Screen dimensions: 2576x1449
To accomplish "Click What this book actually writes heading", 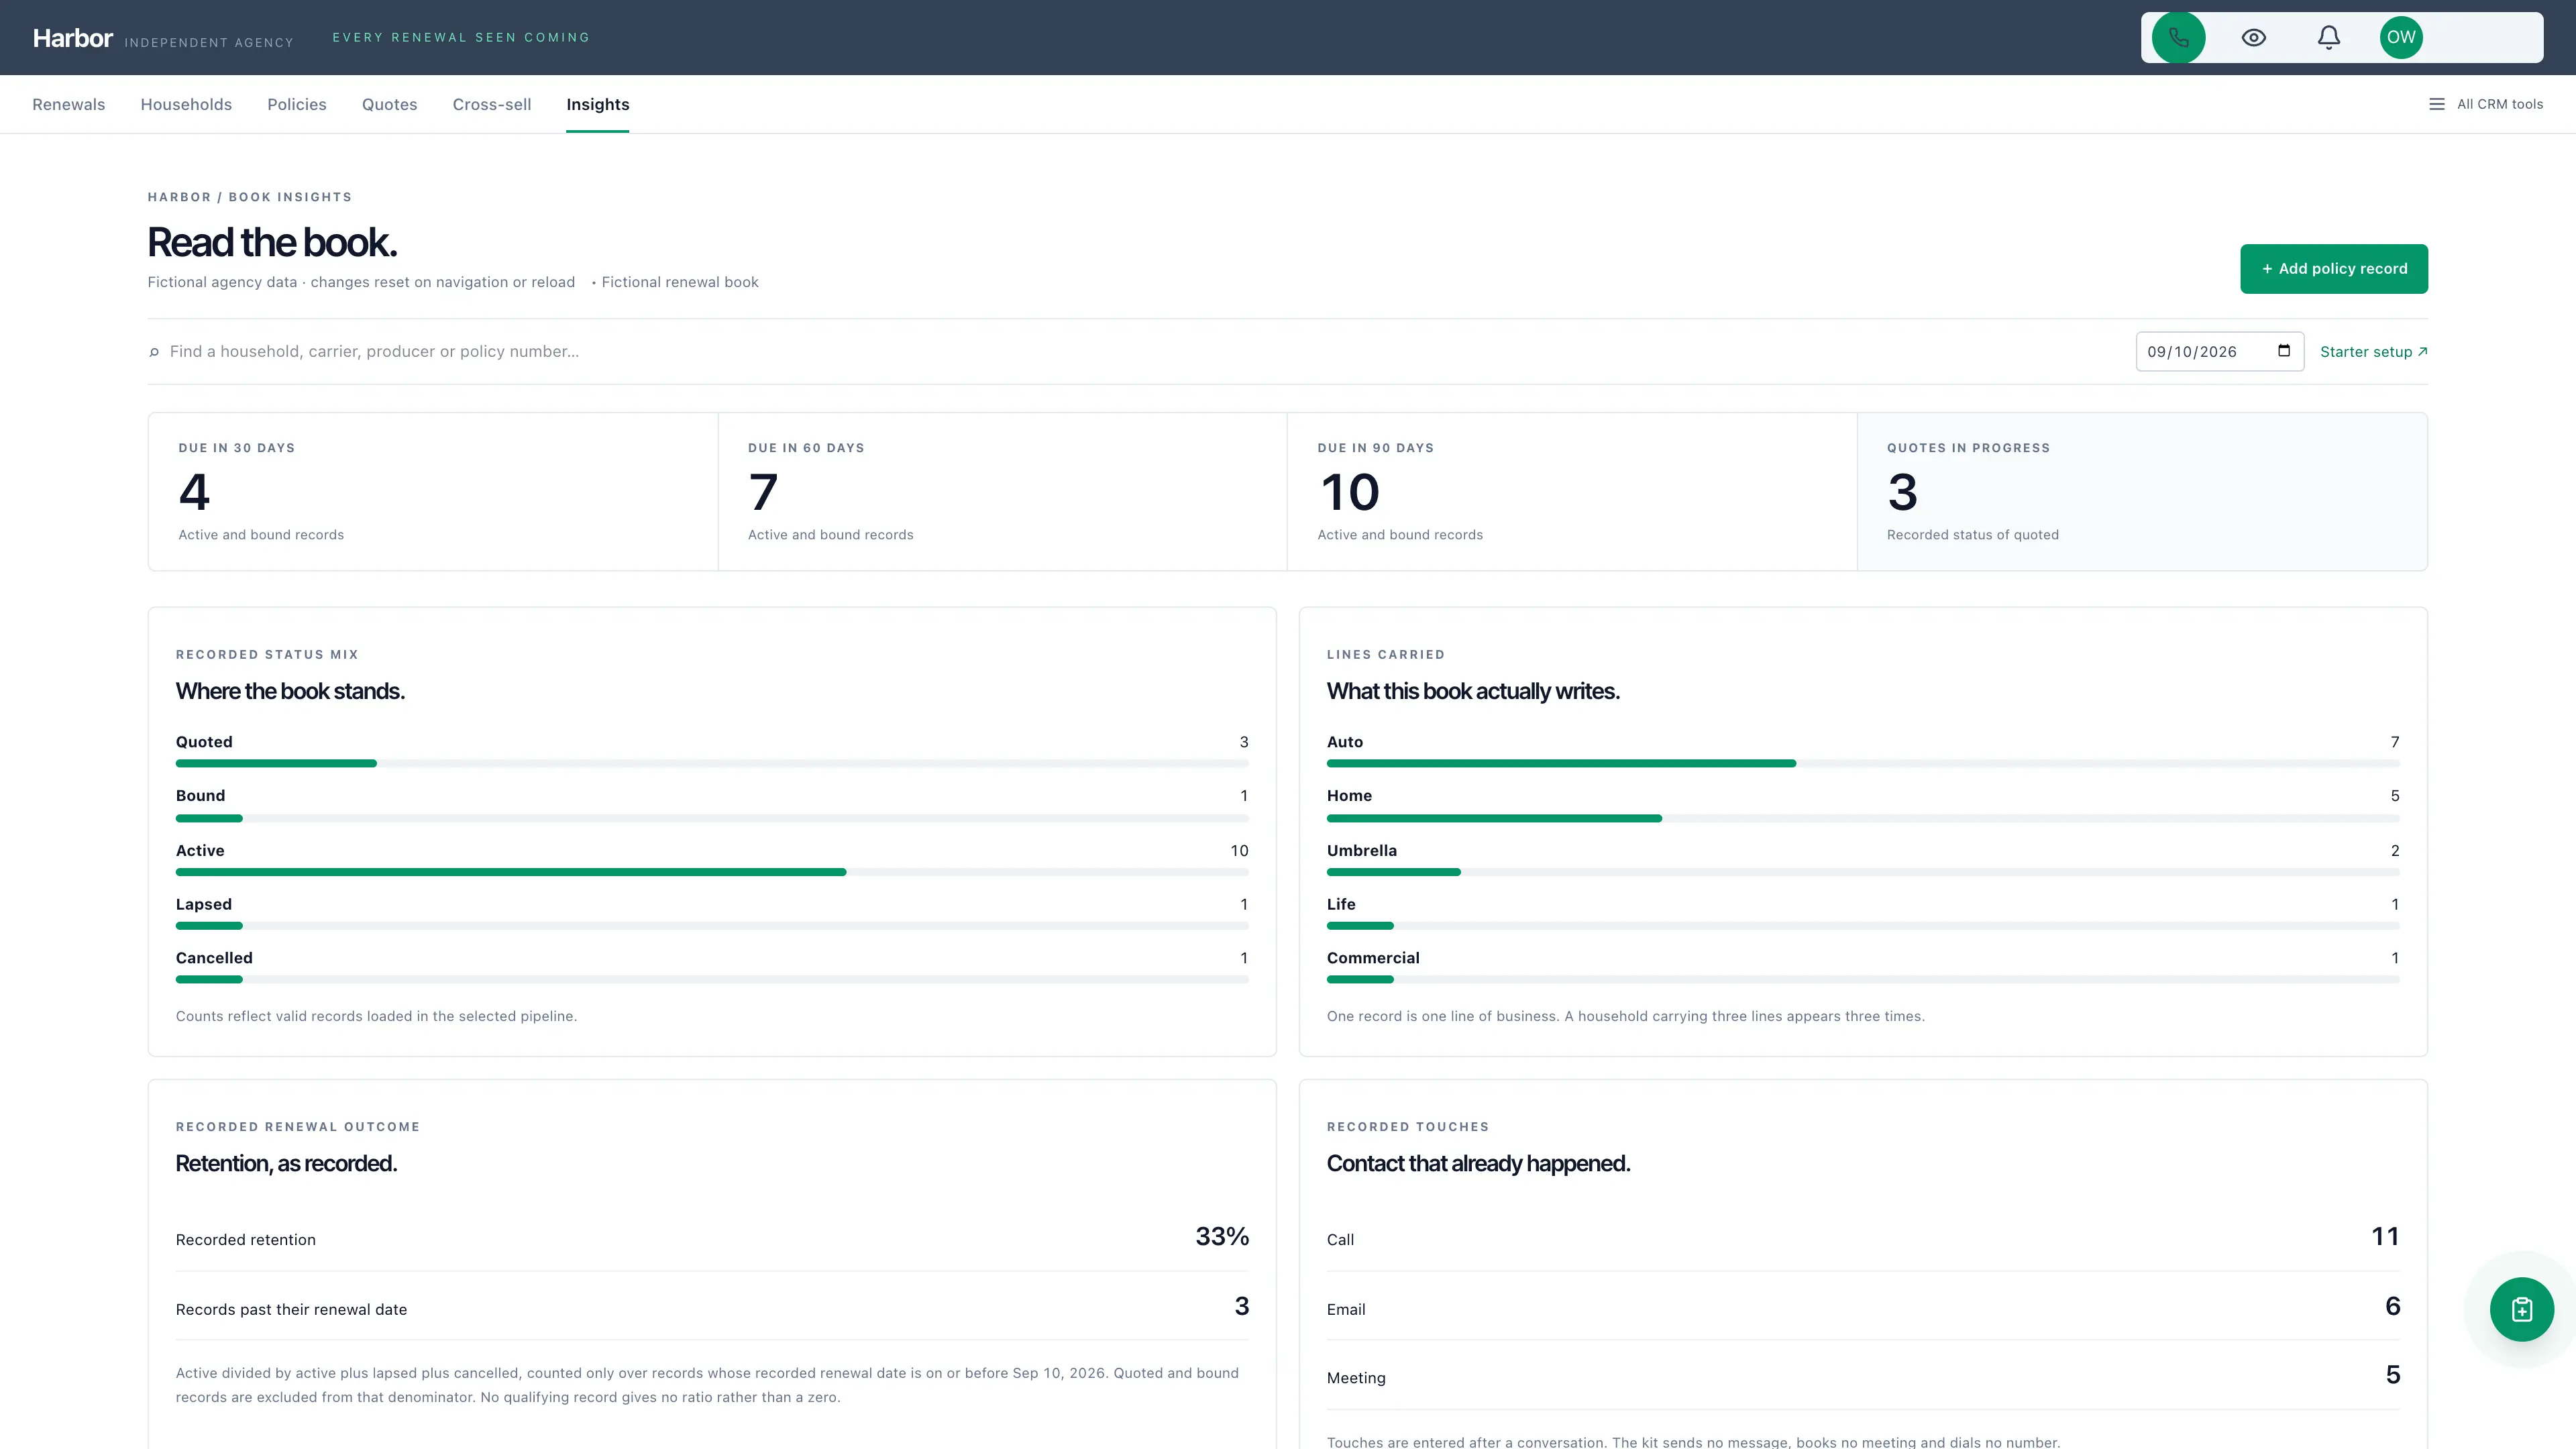I will (x=1473, y=691).
